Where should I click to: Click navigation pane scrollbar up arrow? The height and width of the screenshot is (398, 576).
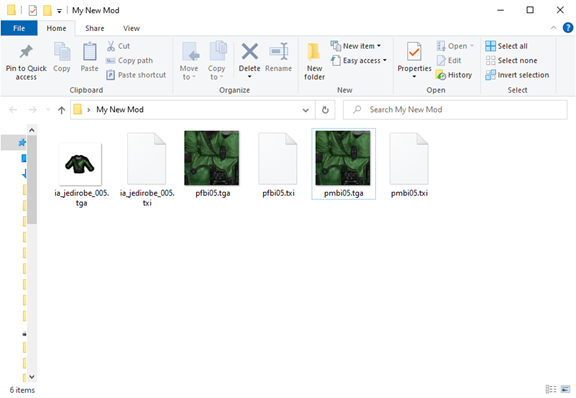coord(32,130)
